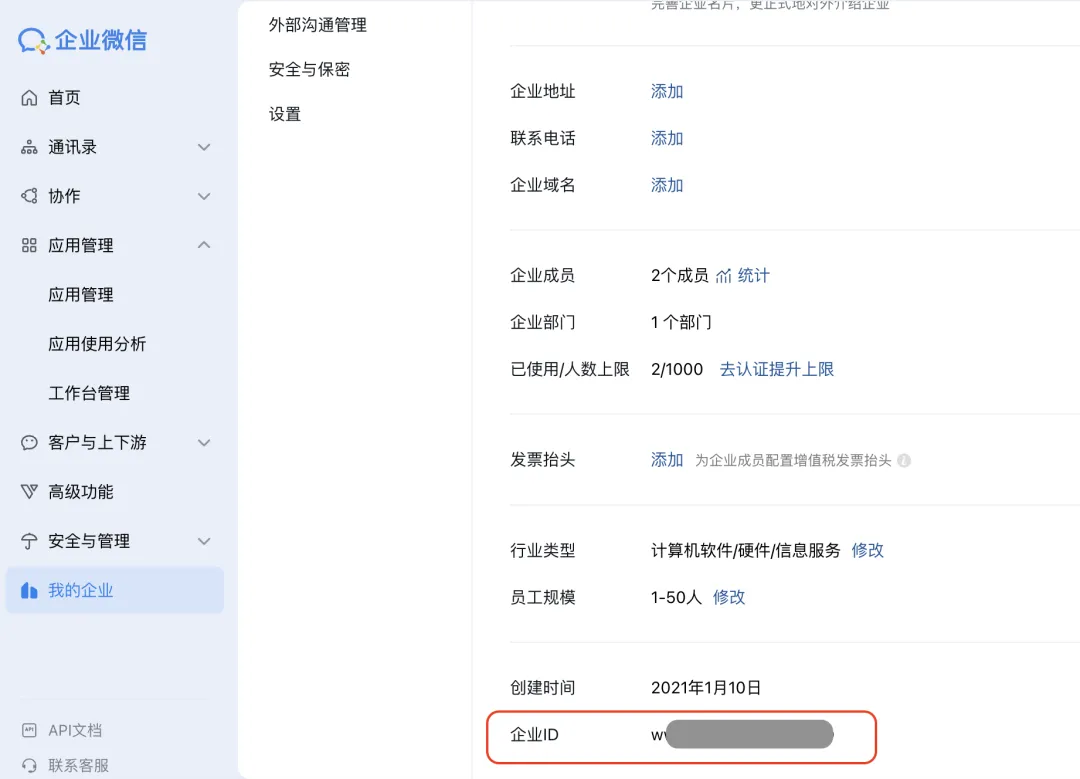
Task: Open 应用使用分析 sub-item
Action: [97, 344]
